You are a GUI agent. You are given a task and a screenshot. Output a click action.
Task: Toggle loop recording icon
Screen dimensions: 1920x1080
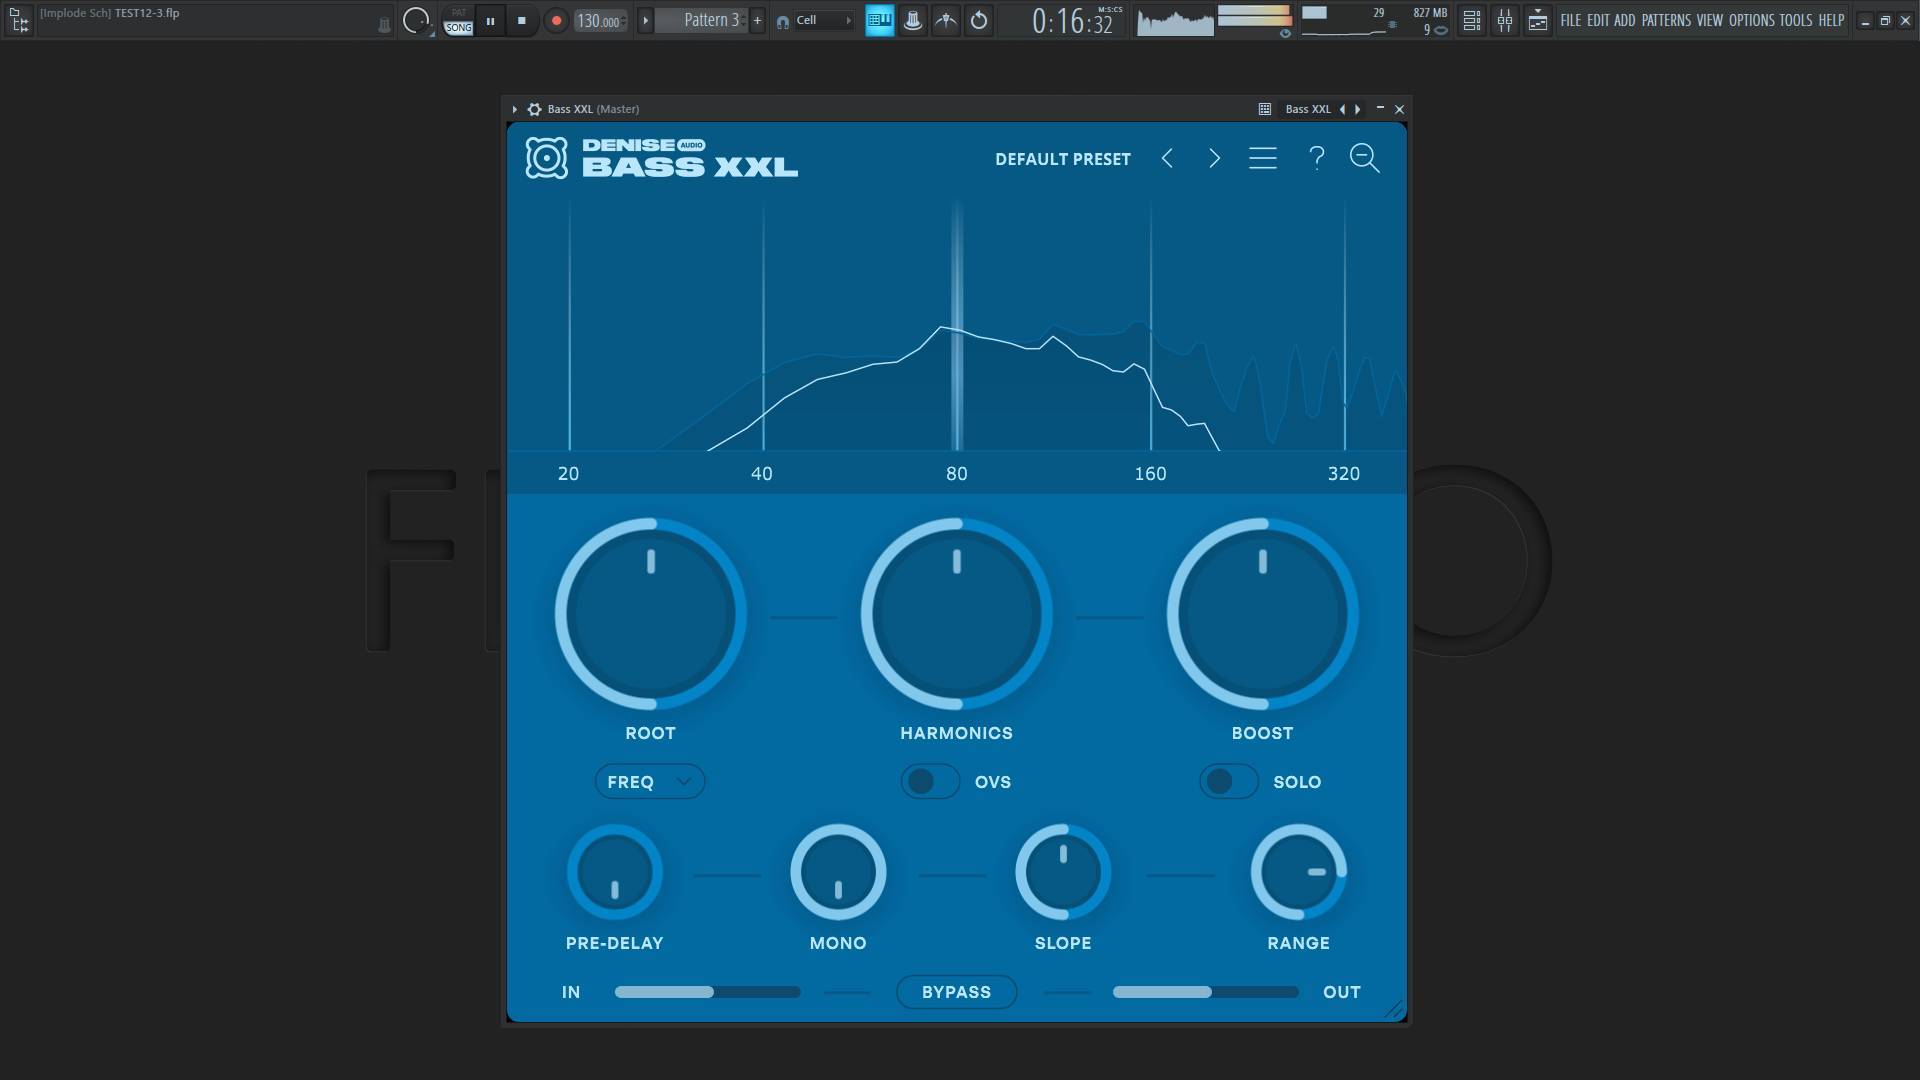pos(979,20)
